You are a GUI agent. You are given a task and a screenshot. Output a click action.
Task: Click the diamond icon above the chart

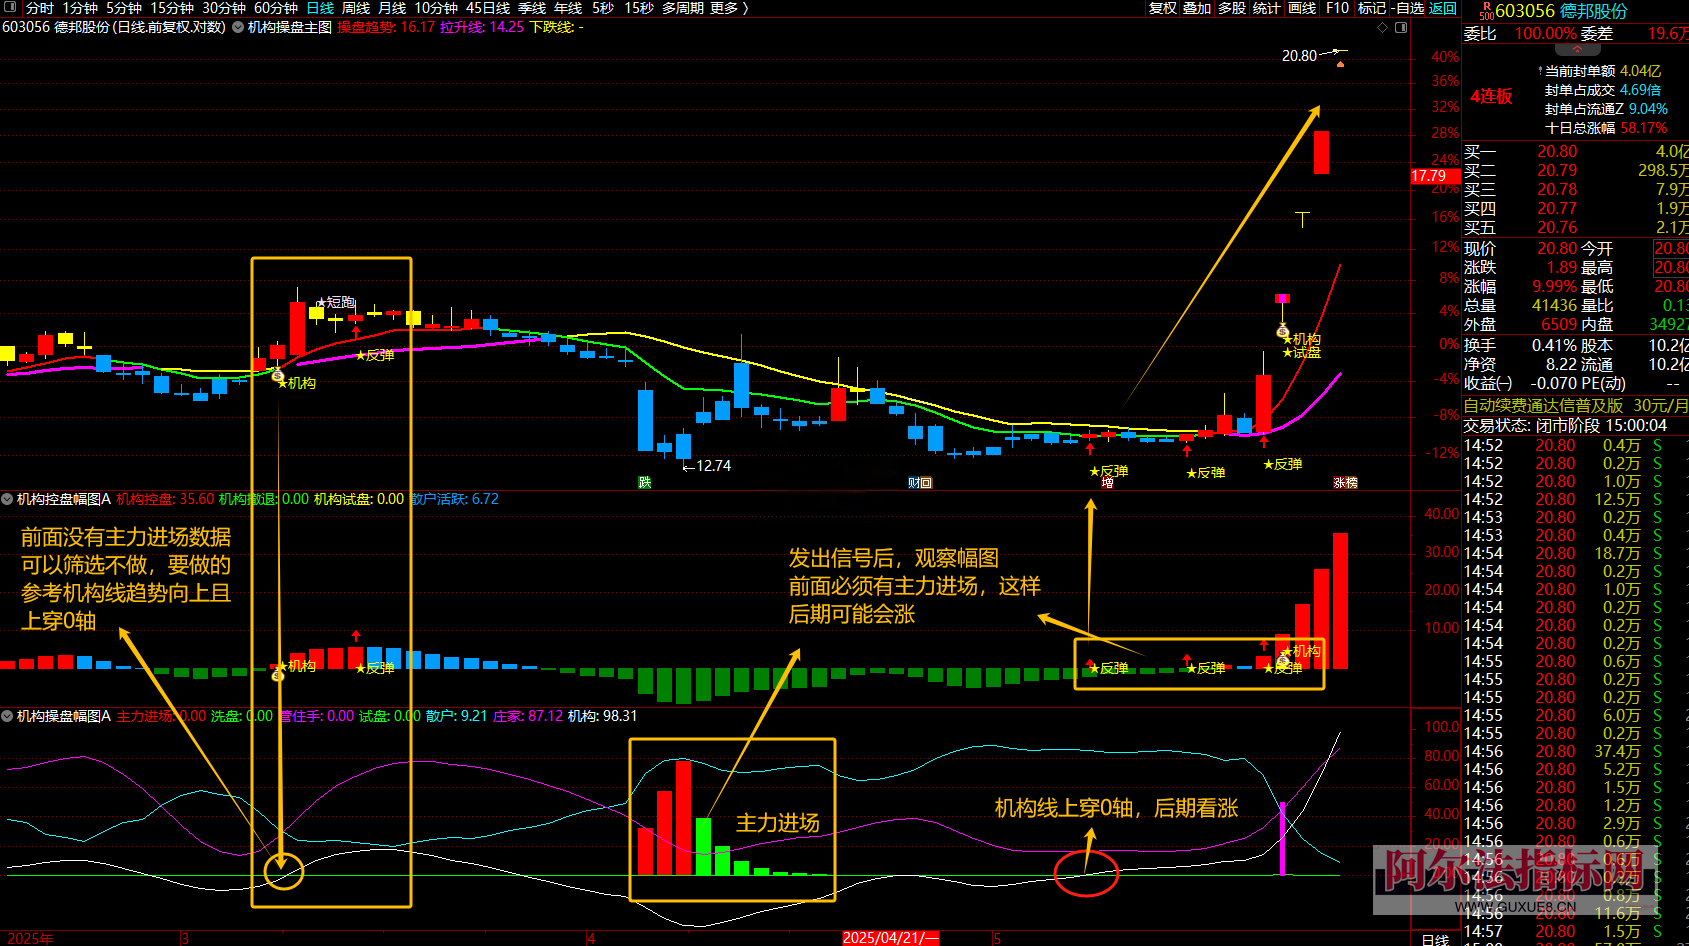(x=1383, y=27)
